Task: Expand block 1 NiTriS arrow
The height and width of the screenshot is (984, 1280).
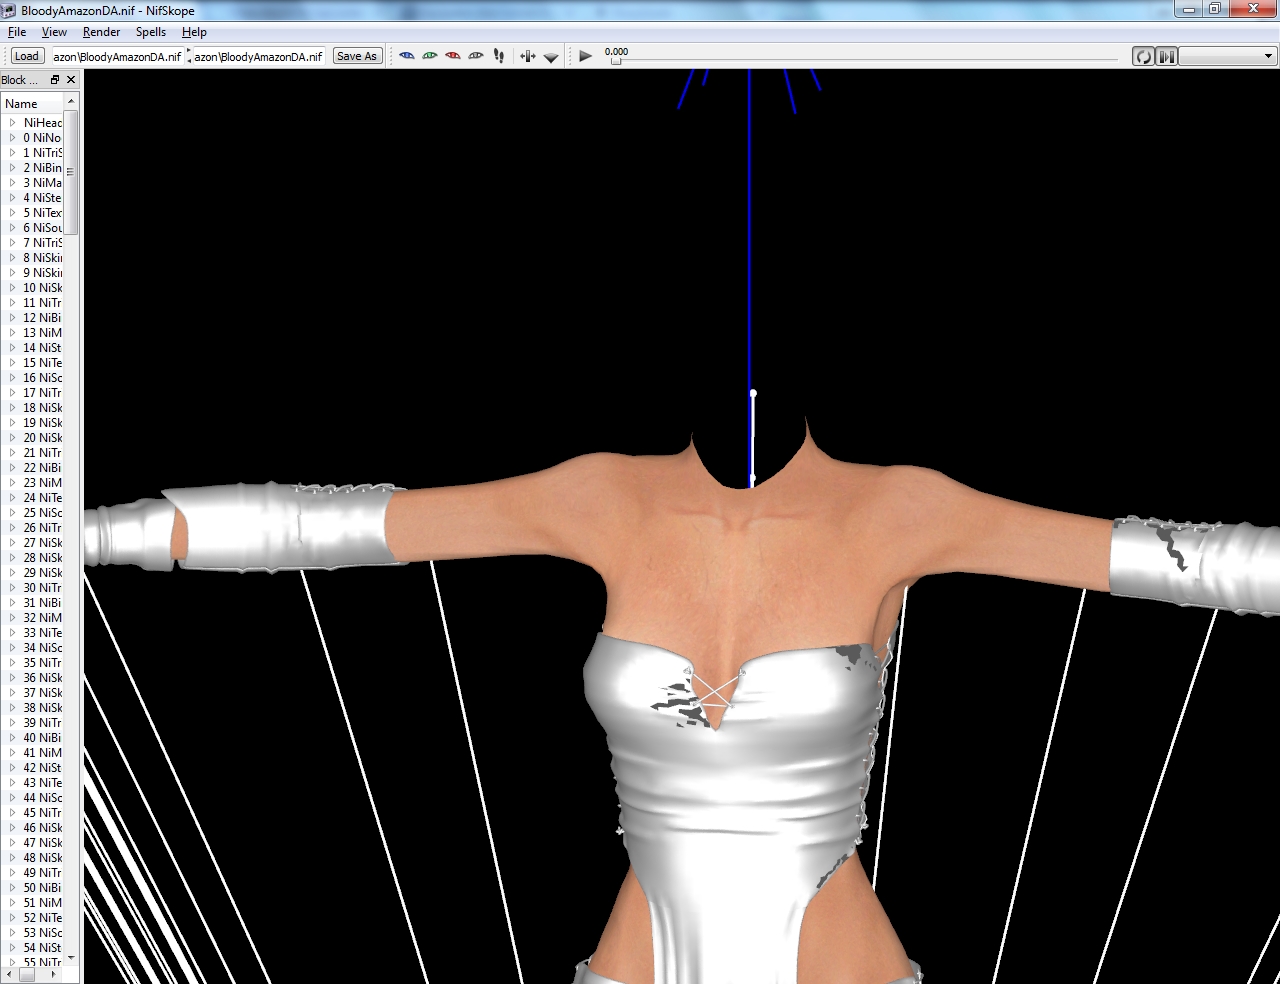Action: point(13,153)
